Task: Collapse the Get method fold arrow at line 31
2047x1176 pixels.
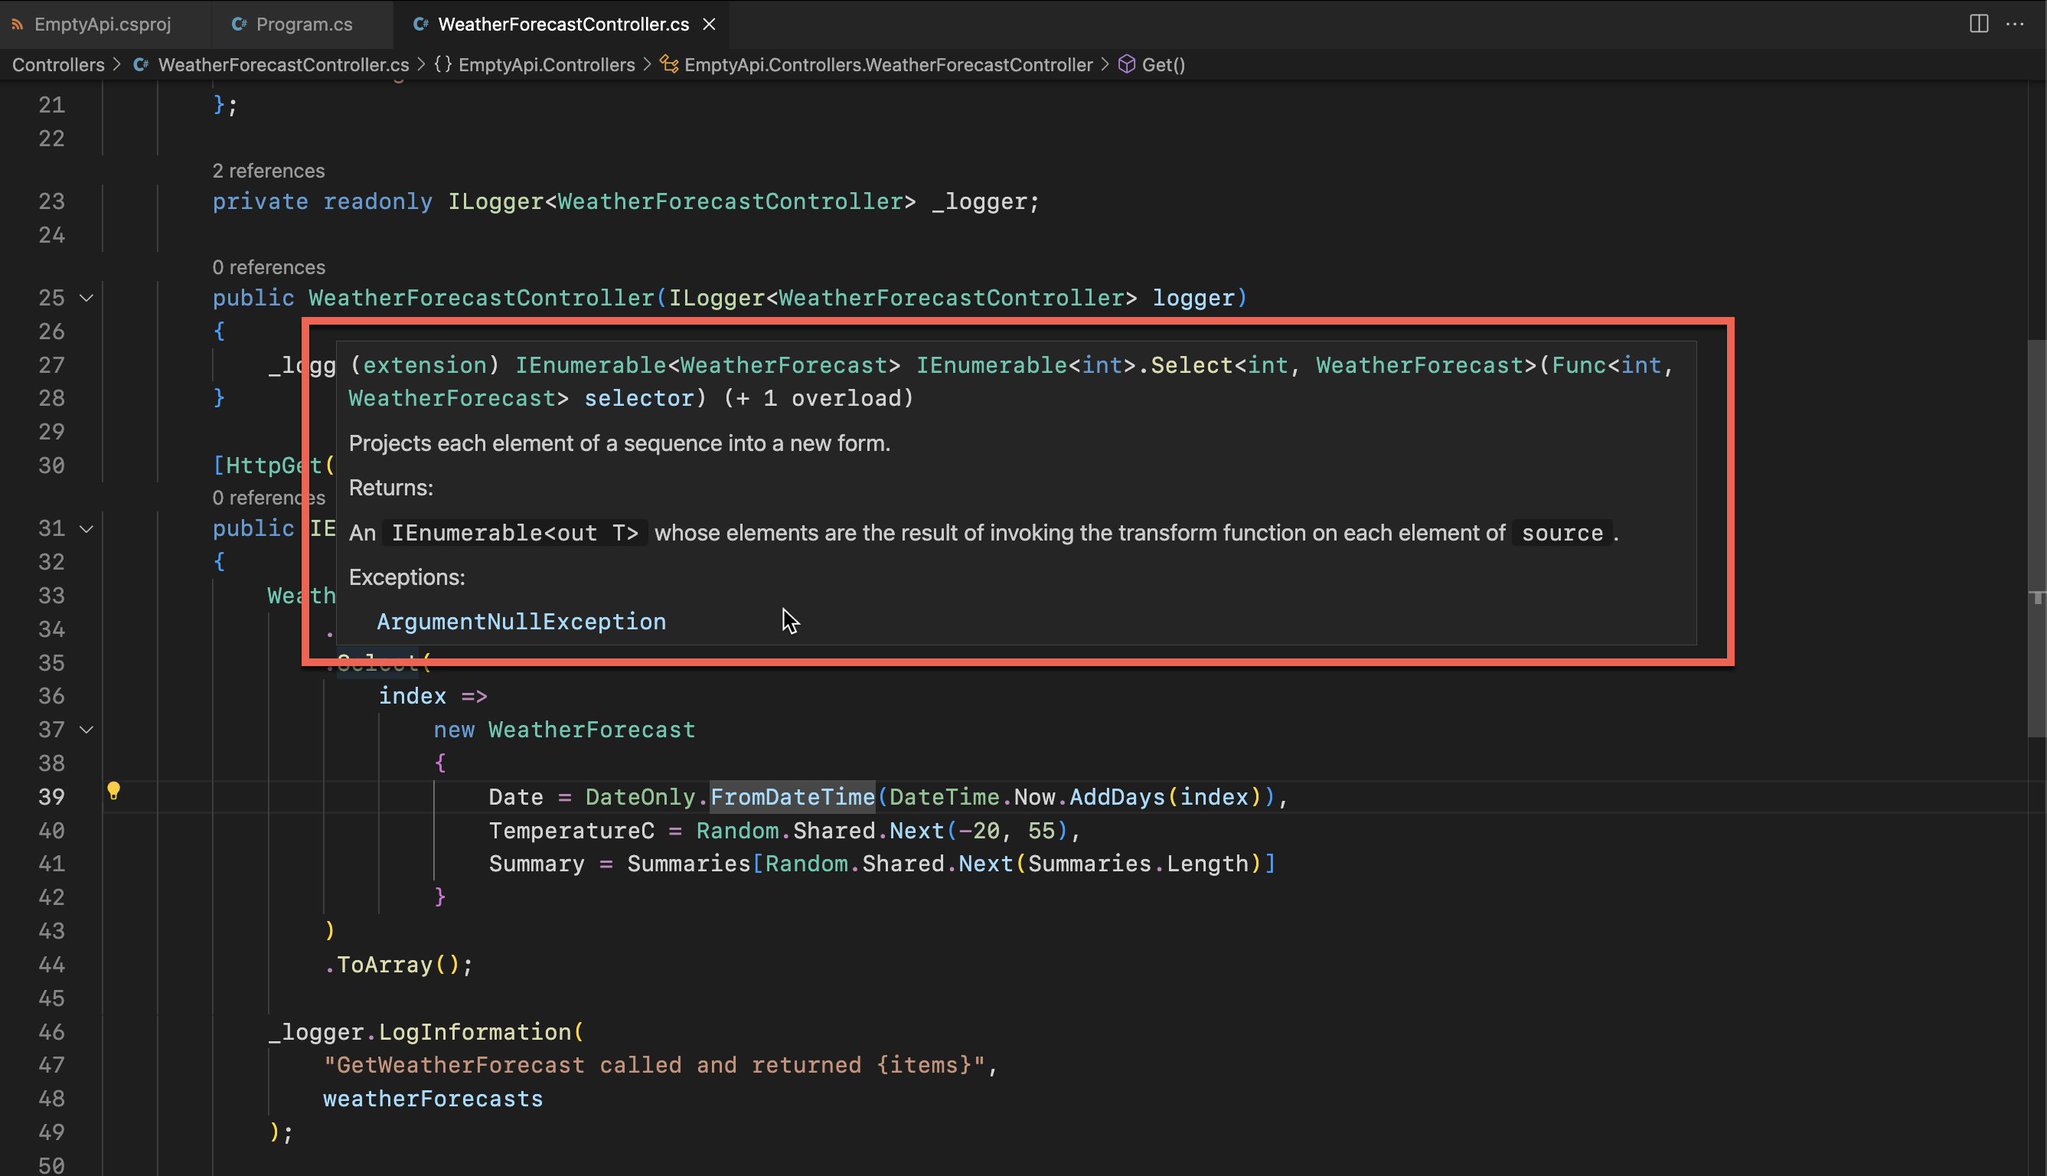Action: click(x=87, y=529)
